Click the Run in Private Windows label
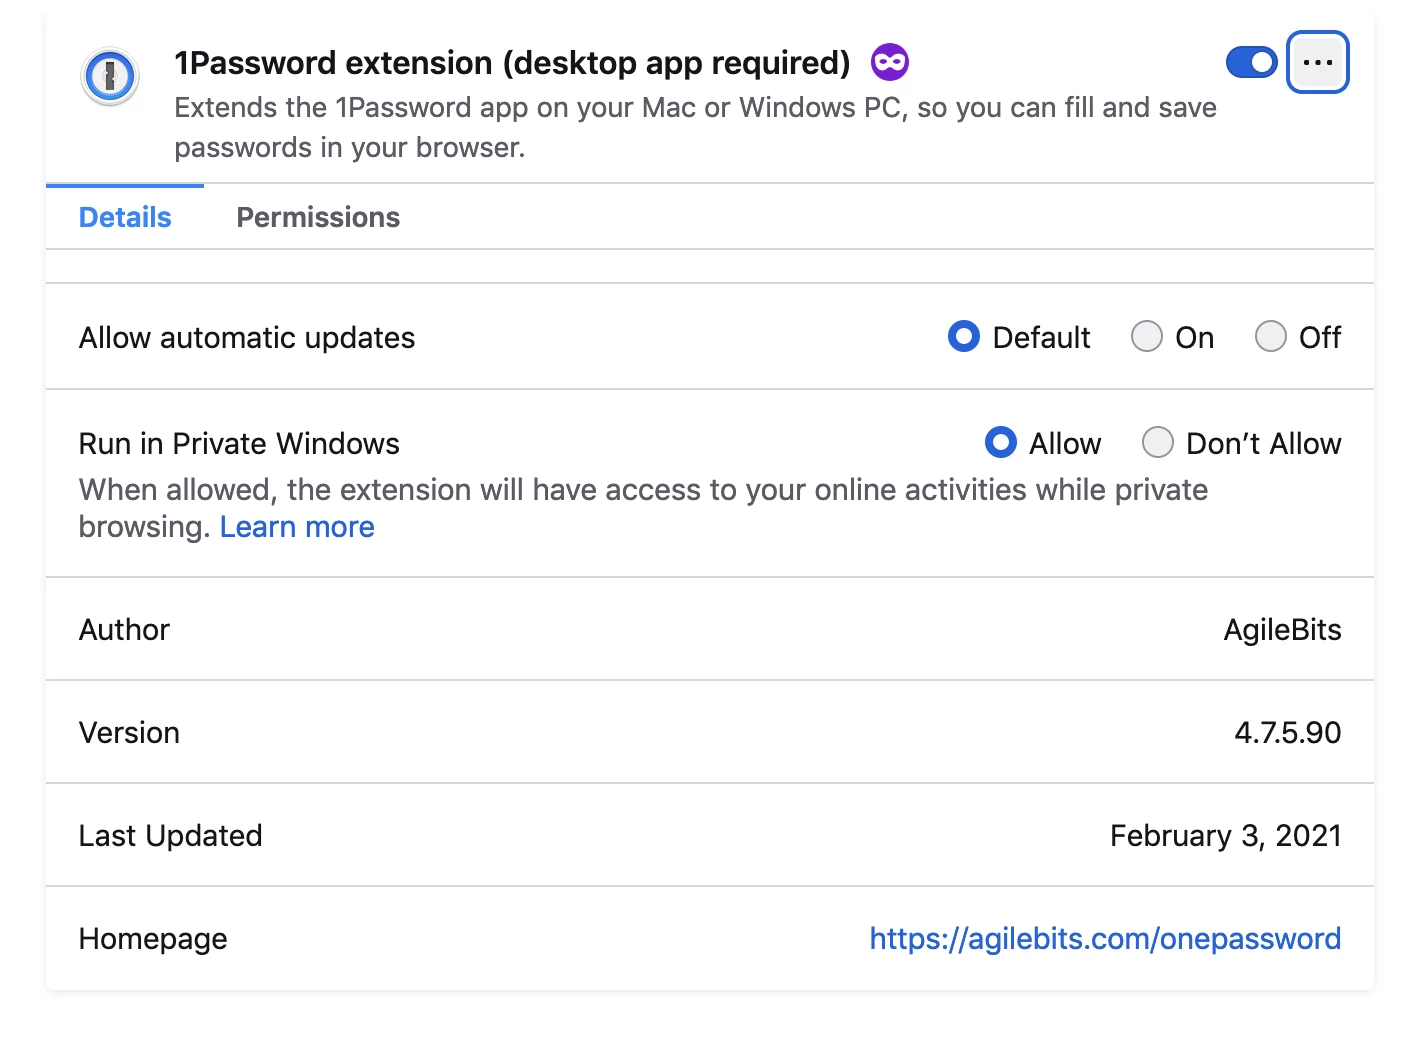 239,443
